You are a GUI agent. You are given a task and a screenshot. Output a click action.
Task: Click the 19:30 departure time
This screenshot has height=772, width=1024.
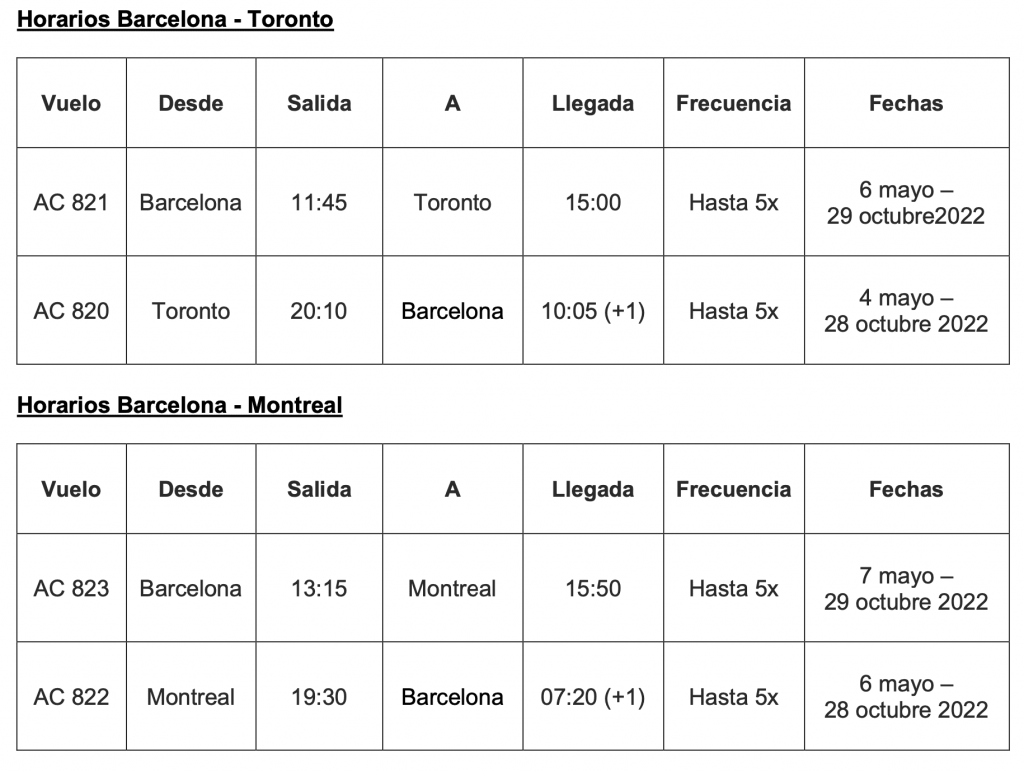click(319, 697)
